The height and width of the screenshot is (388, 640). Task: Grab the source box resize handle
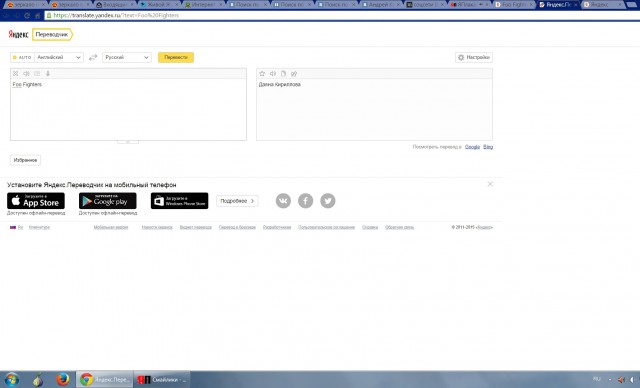(128, 142)
